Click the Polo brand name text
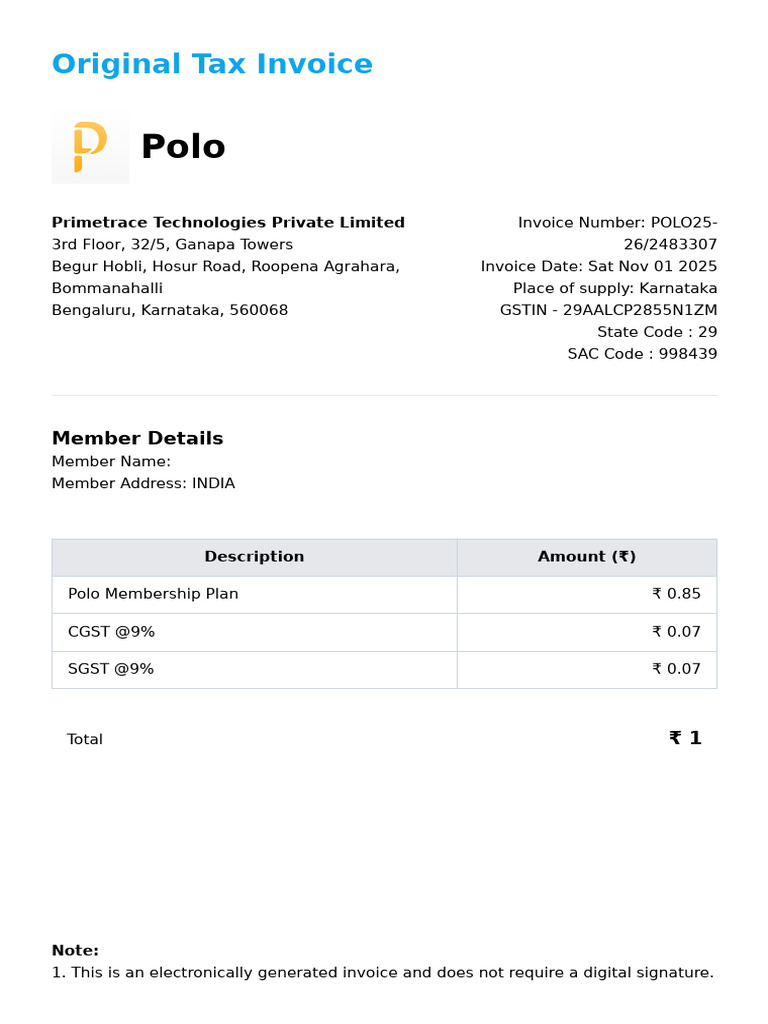 point(183,147)
